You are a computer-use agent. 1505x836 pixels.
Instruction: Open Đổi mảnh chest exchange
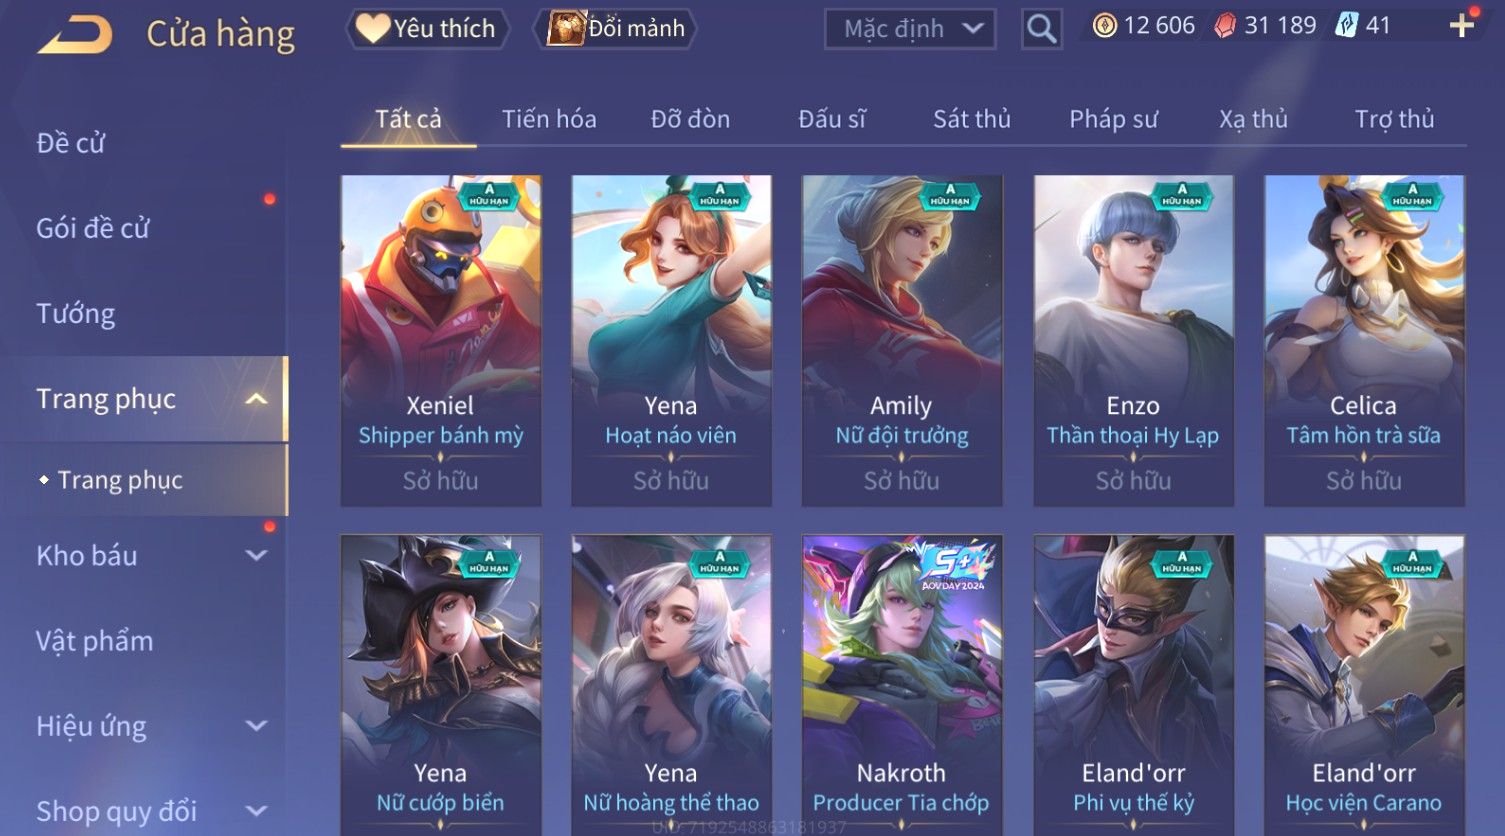point(617,28)
